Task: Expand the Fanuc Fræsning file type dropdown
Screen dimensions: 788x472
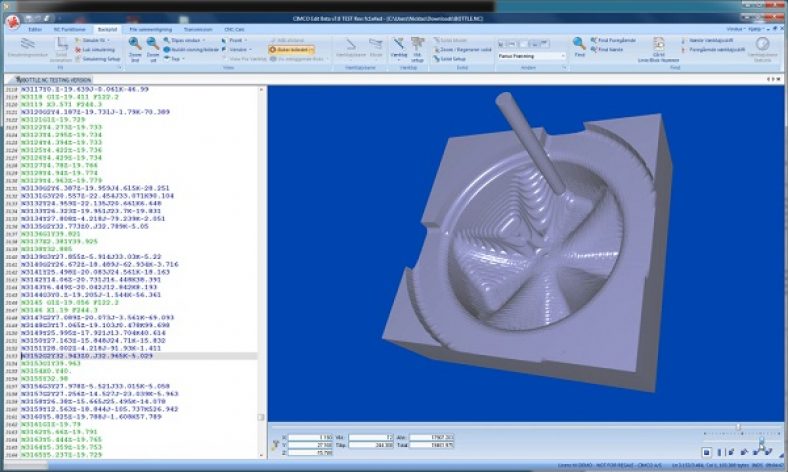Action: tap(563, 56)
